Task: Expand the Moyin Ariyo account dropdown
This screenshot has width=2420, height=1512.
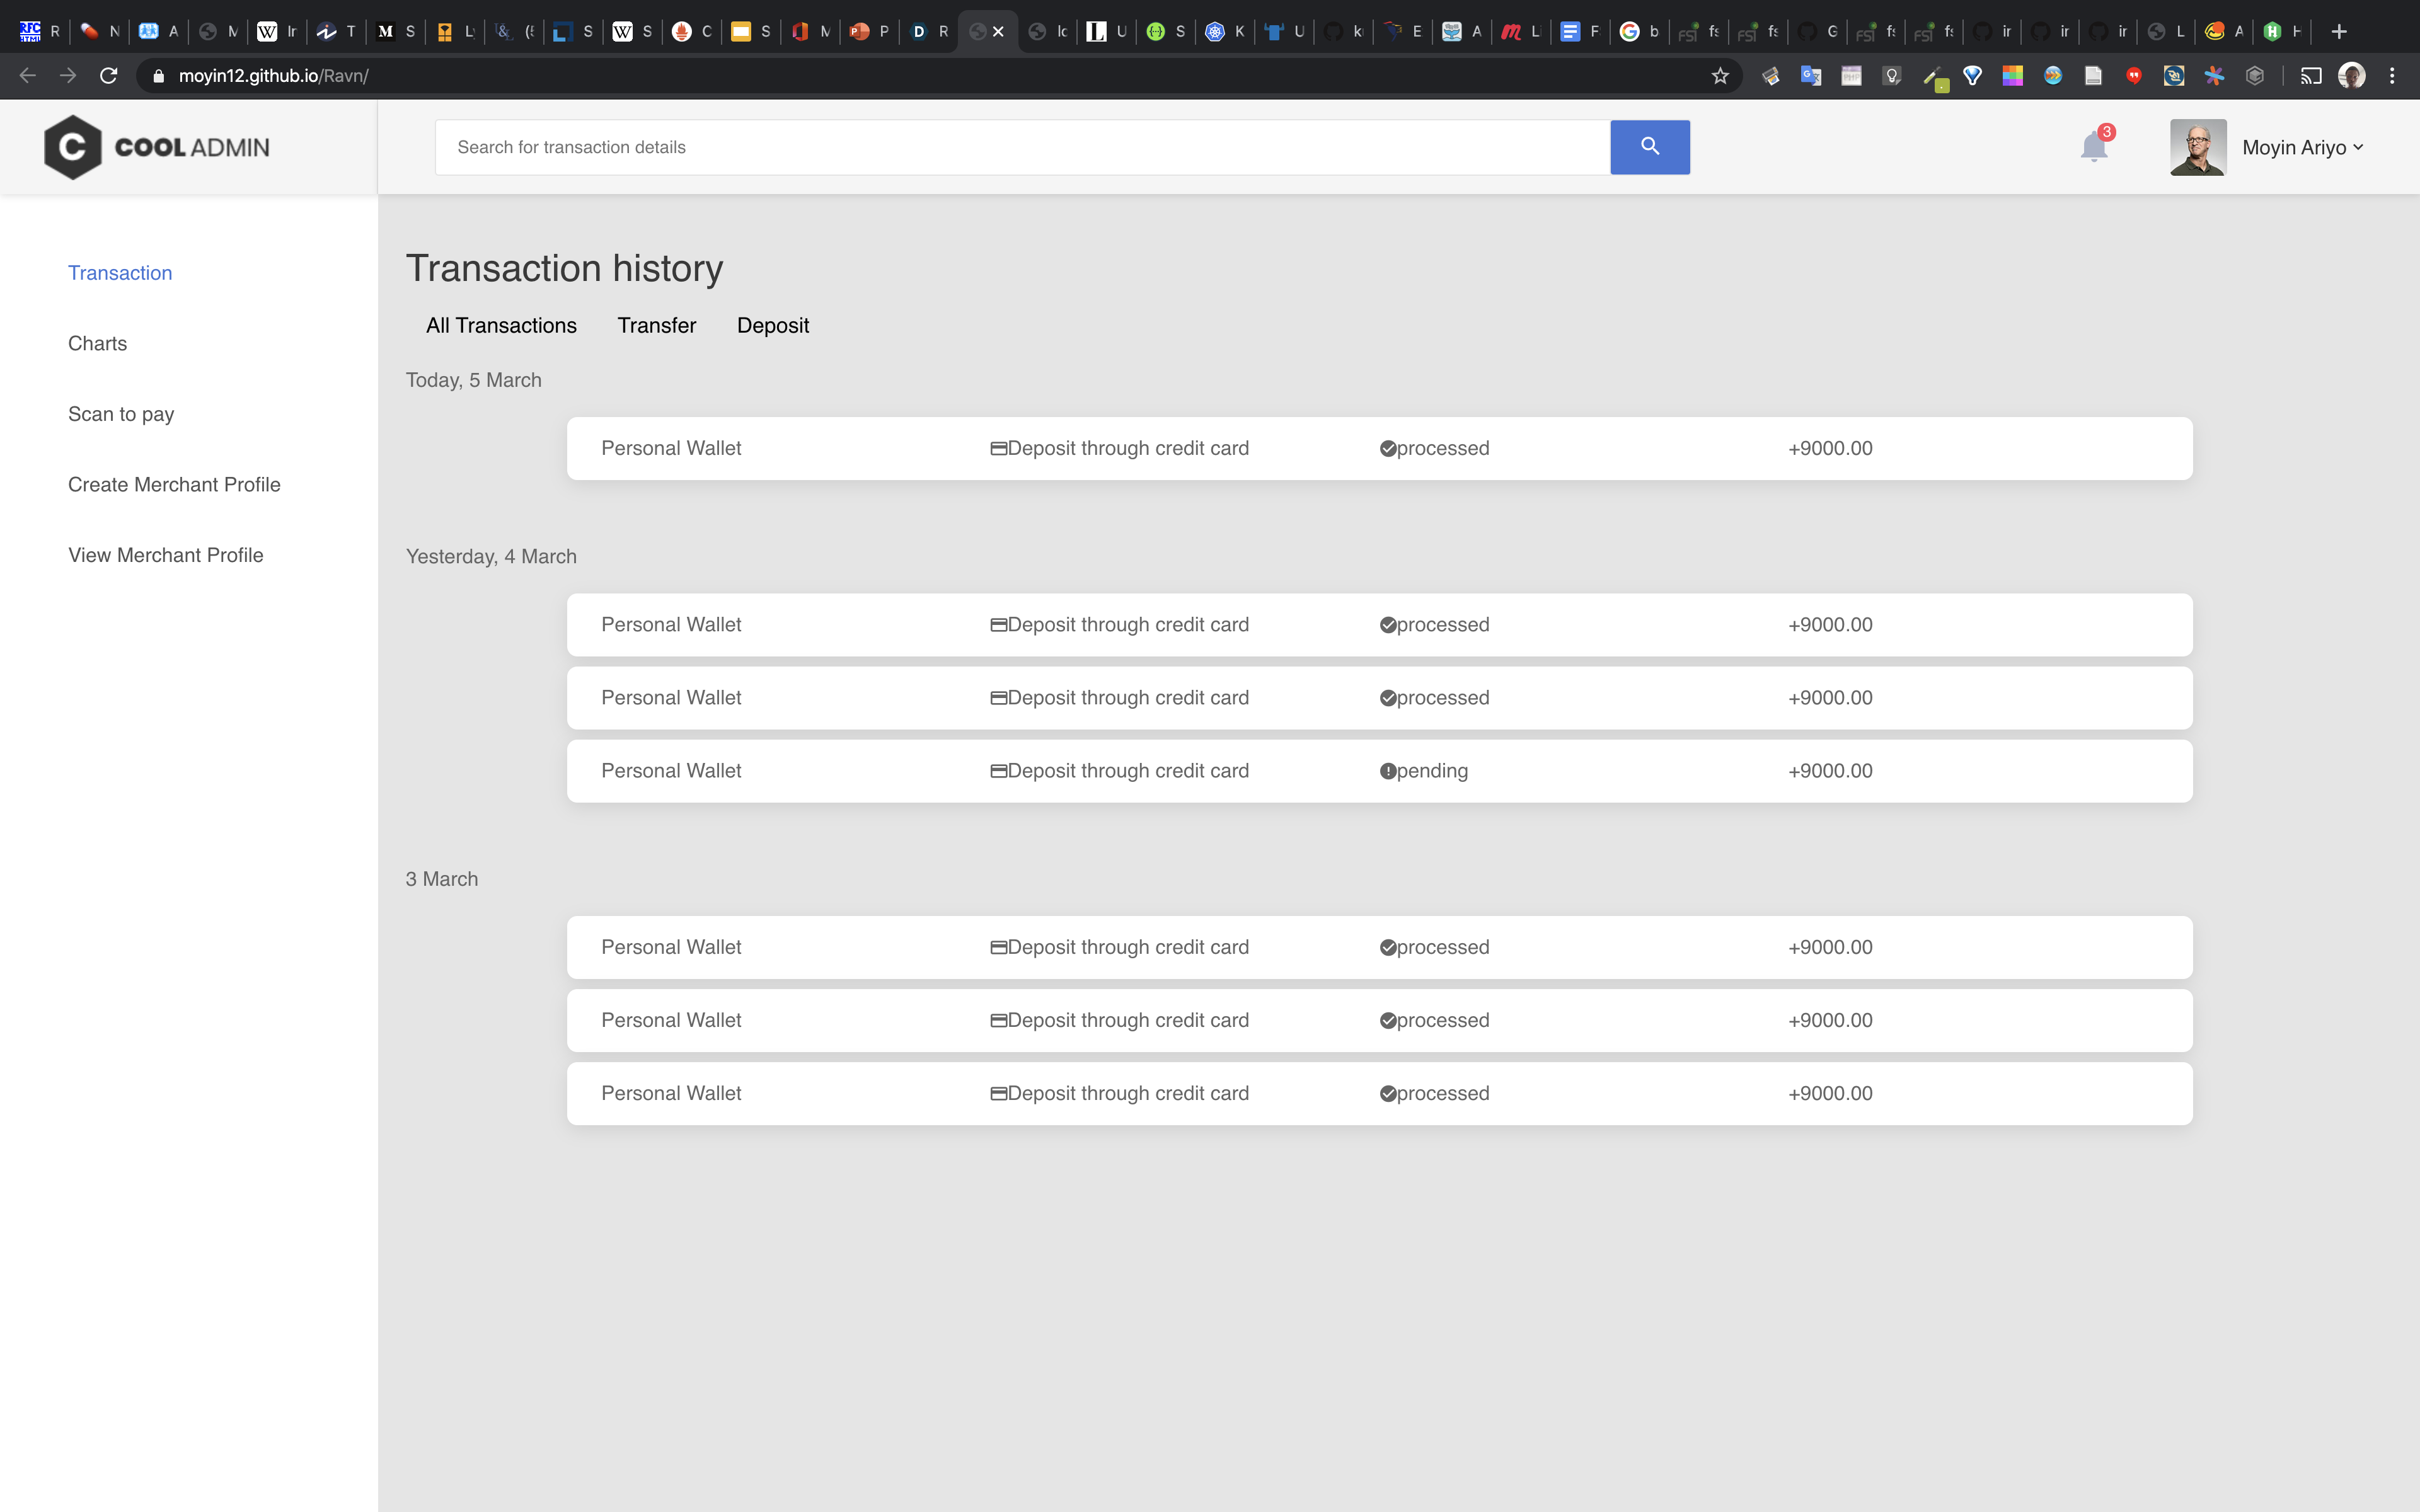Action: (2302, 147)
